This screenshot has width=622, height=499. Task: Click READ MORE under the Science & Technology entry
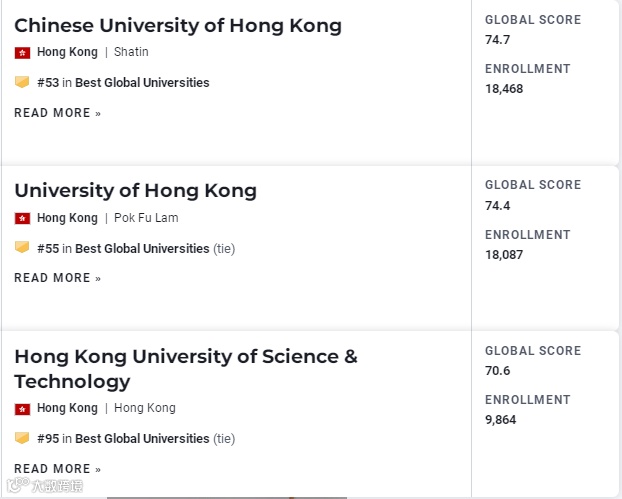(x=58, y=468)
